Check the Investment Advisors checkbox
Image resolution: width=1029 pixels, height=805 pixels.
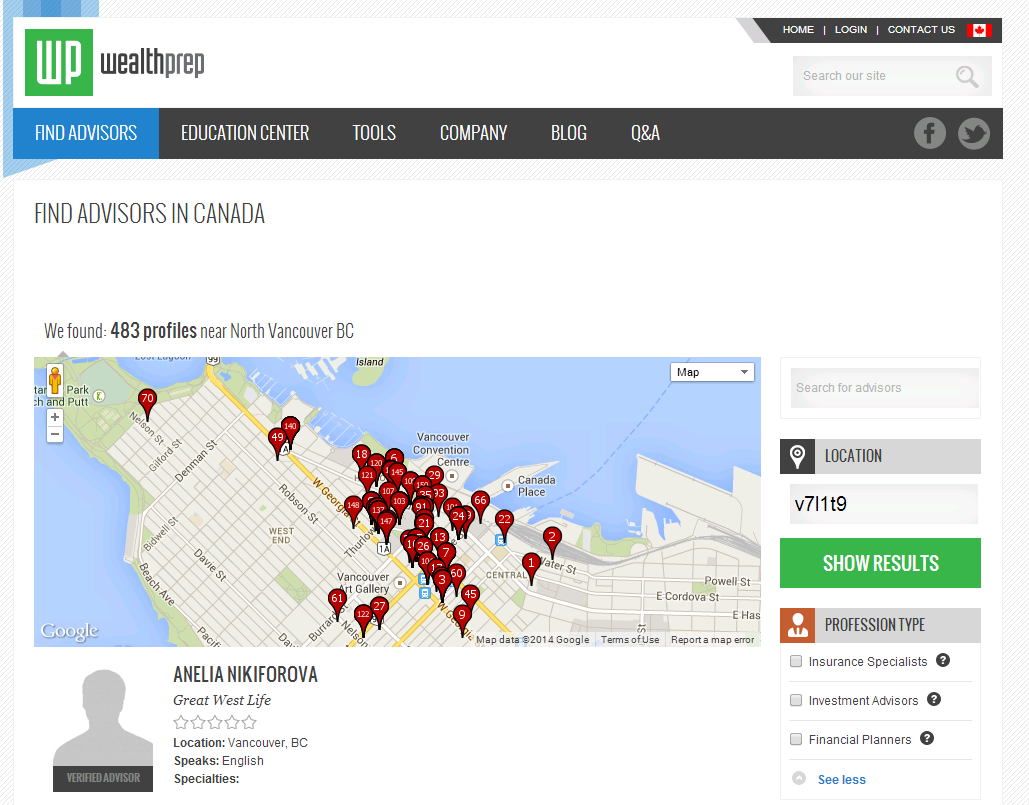(796, 701)
